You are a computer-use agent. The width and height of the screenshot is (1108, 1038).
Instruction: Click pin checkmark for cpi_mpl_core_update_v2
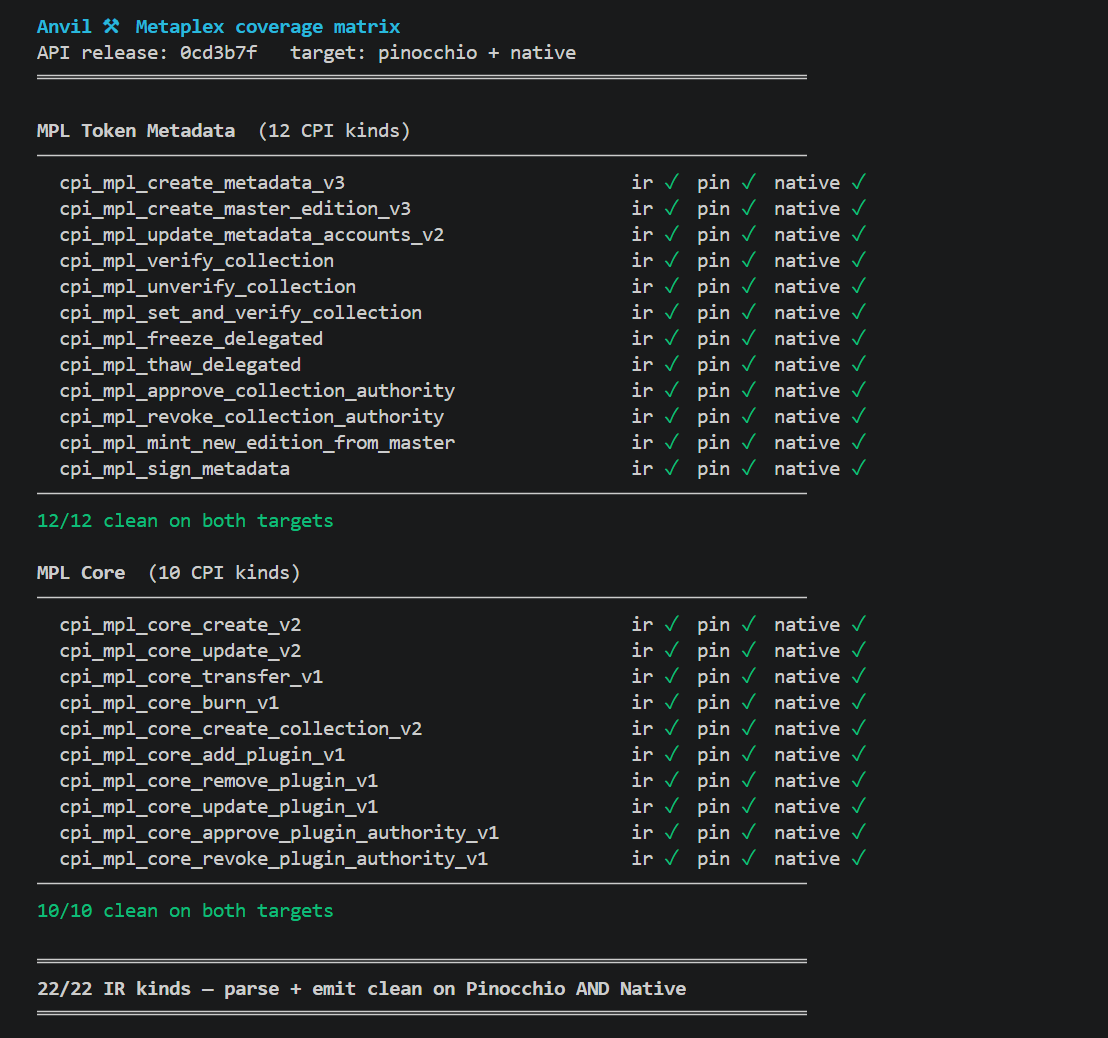[749, 651]
